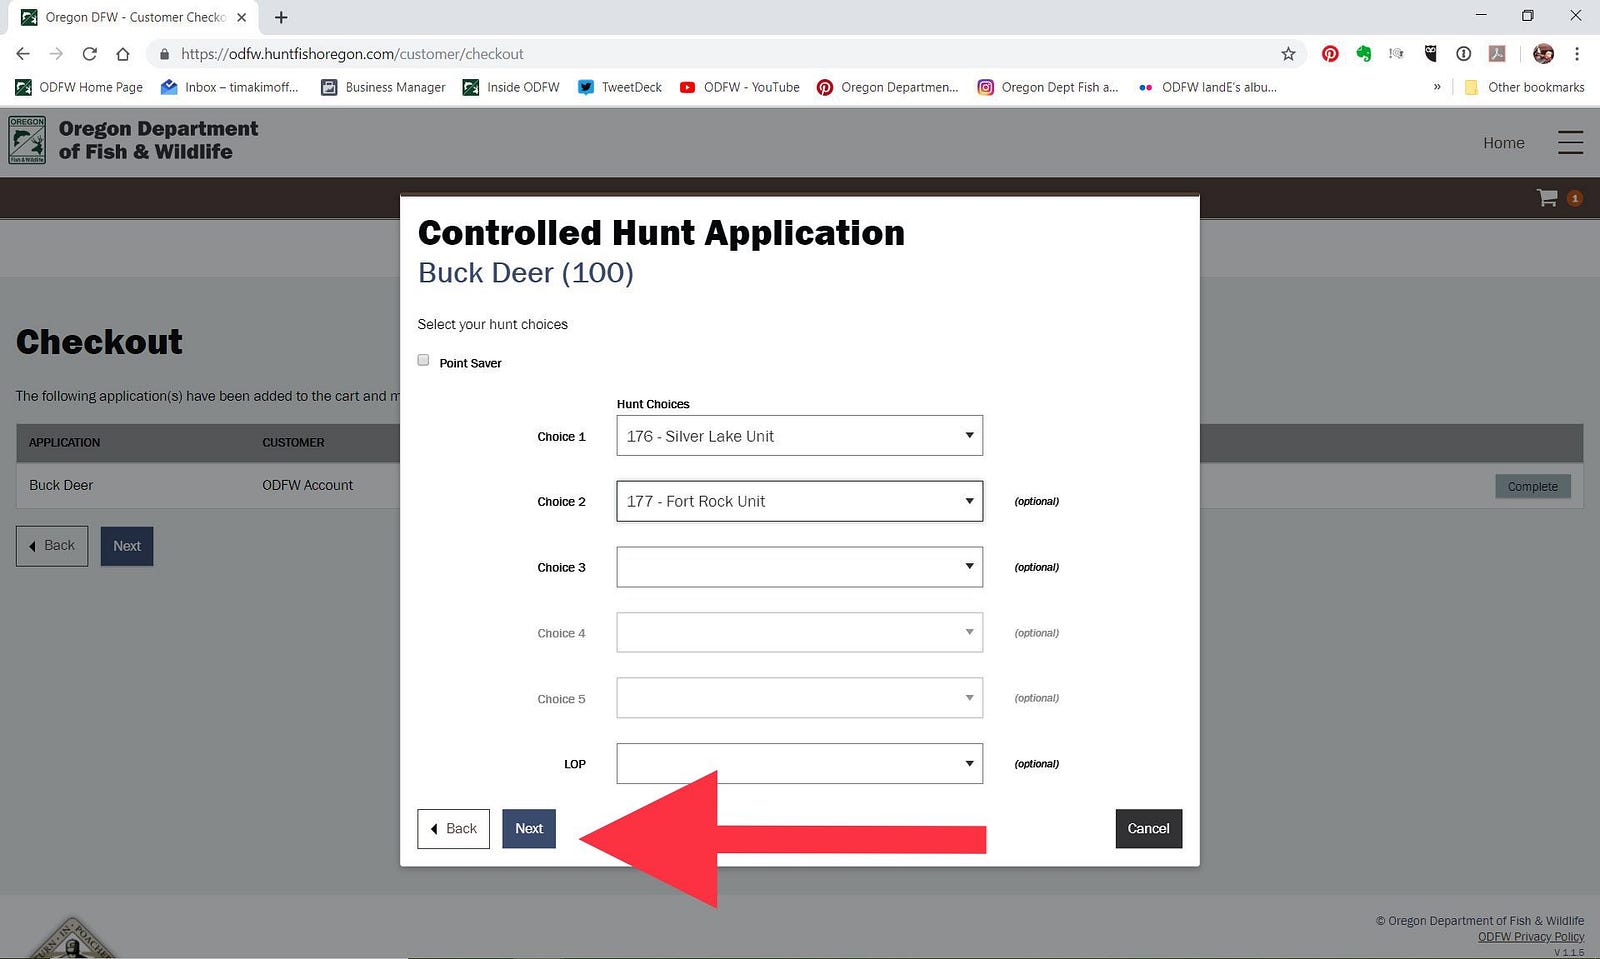Bookmark this page with the star icon

pos(1288,54)
